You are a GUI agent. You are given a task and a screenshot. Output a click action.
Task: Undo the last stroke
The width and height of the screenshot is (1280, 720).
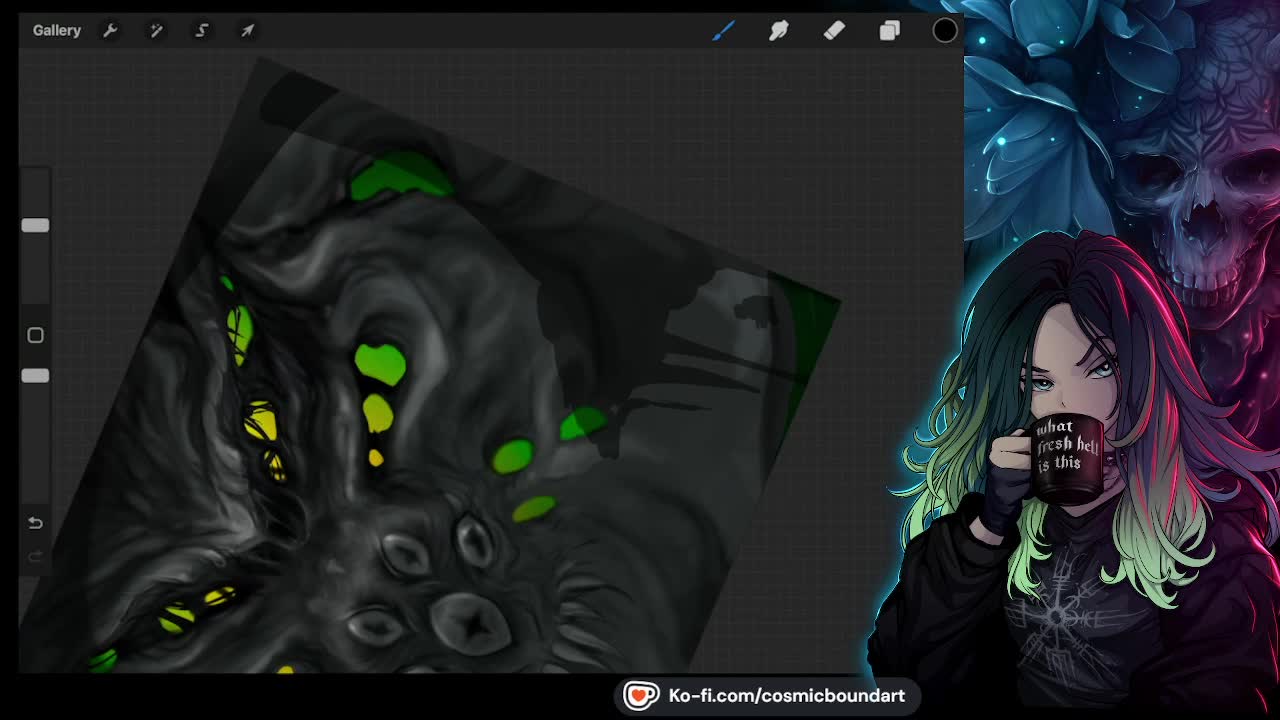35,523
